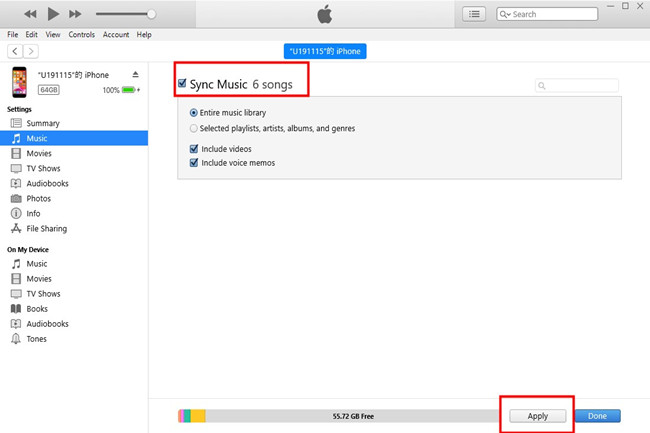Open the Controls menu
Image resolution: width=650 pixels, height=433 pixels.
click(82, 34)
